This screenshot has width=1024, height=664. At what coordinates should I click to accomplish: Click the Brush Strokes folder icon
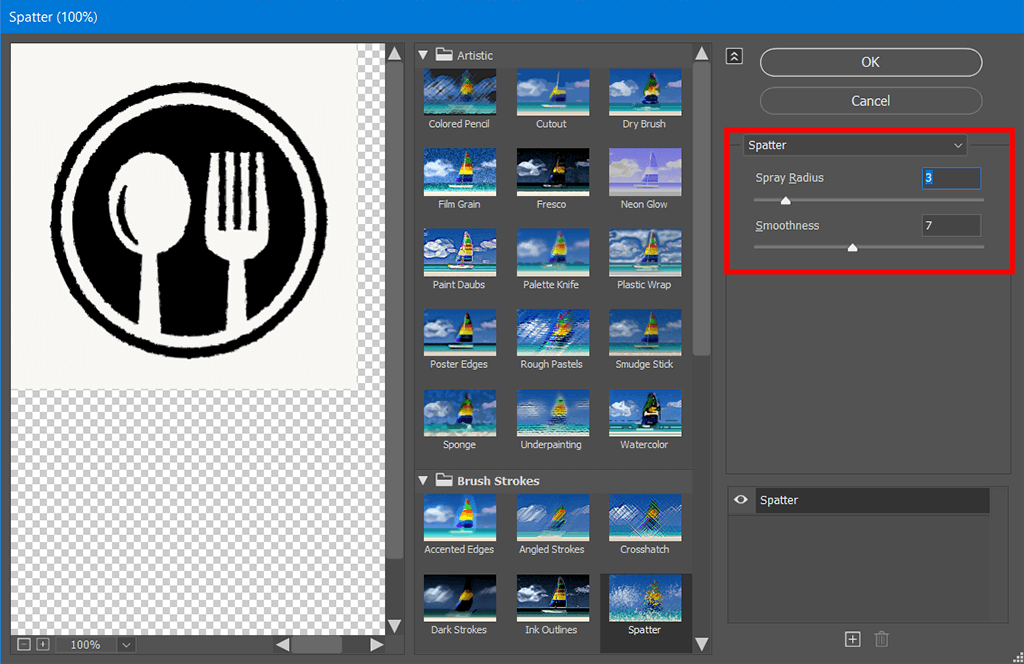444,480
